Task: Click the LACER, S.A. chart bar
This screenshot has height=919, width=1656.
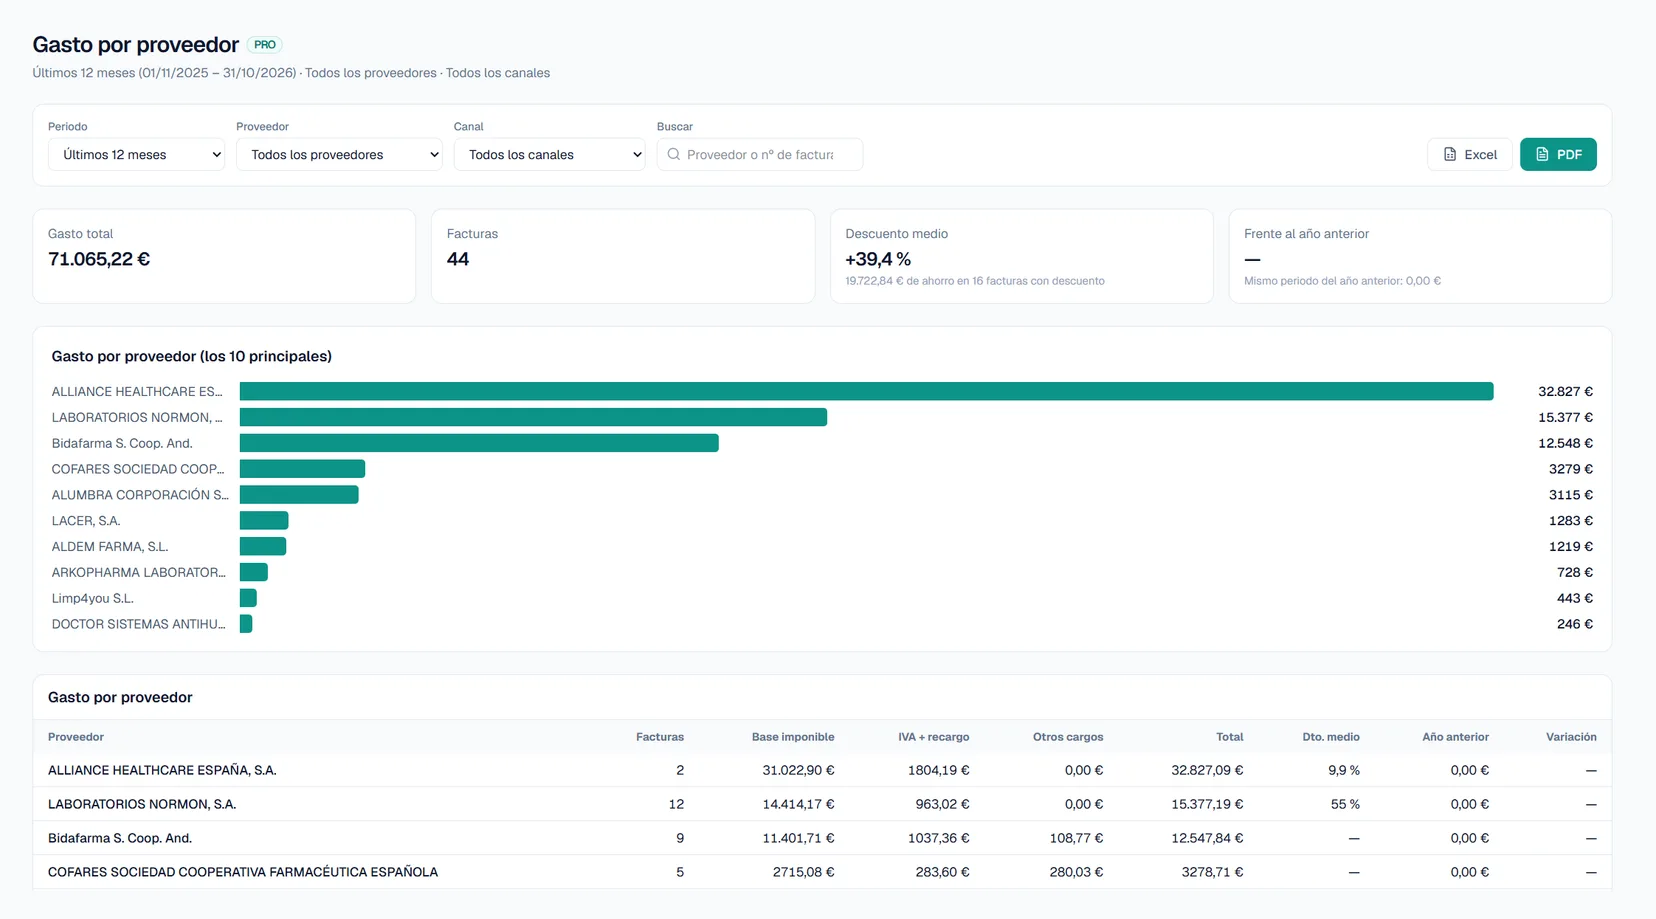Action: click(x=264, y=521)
